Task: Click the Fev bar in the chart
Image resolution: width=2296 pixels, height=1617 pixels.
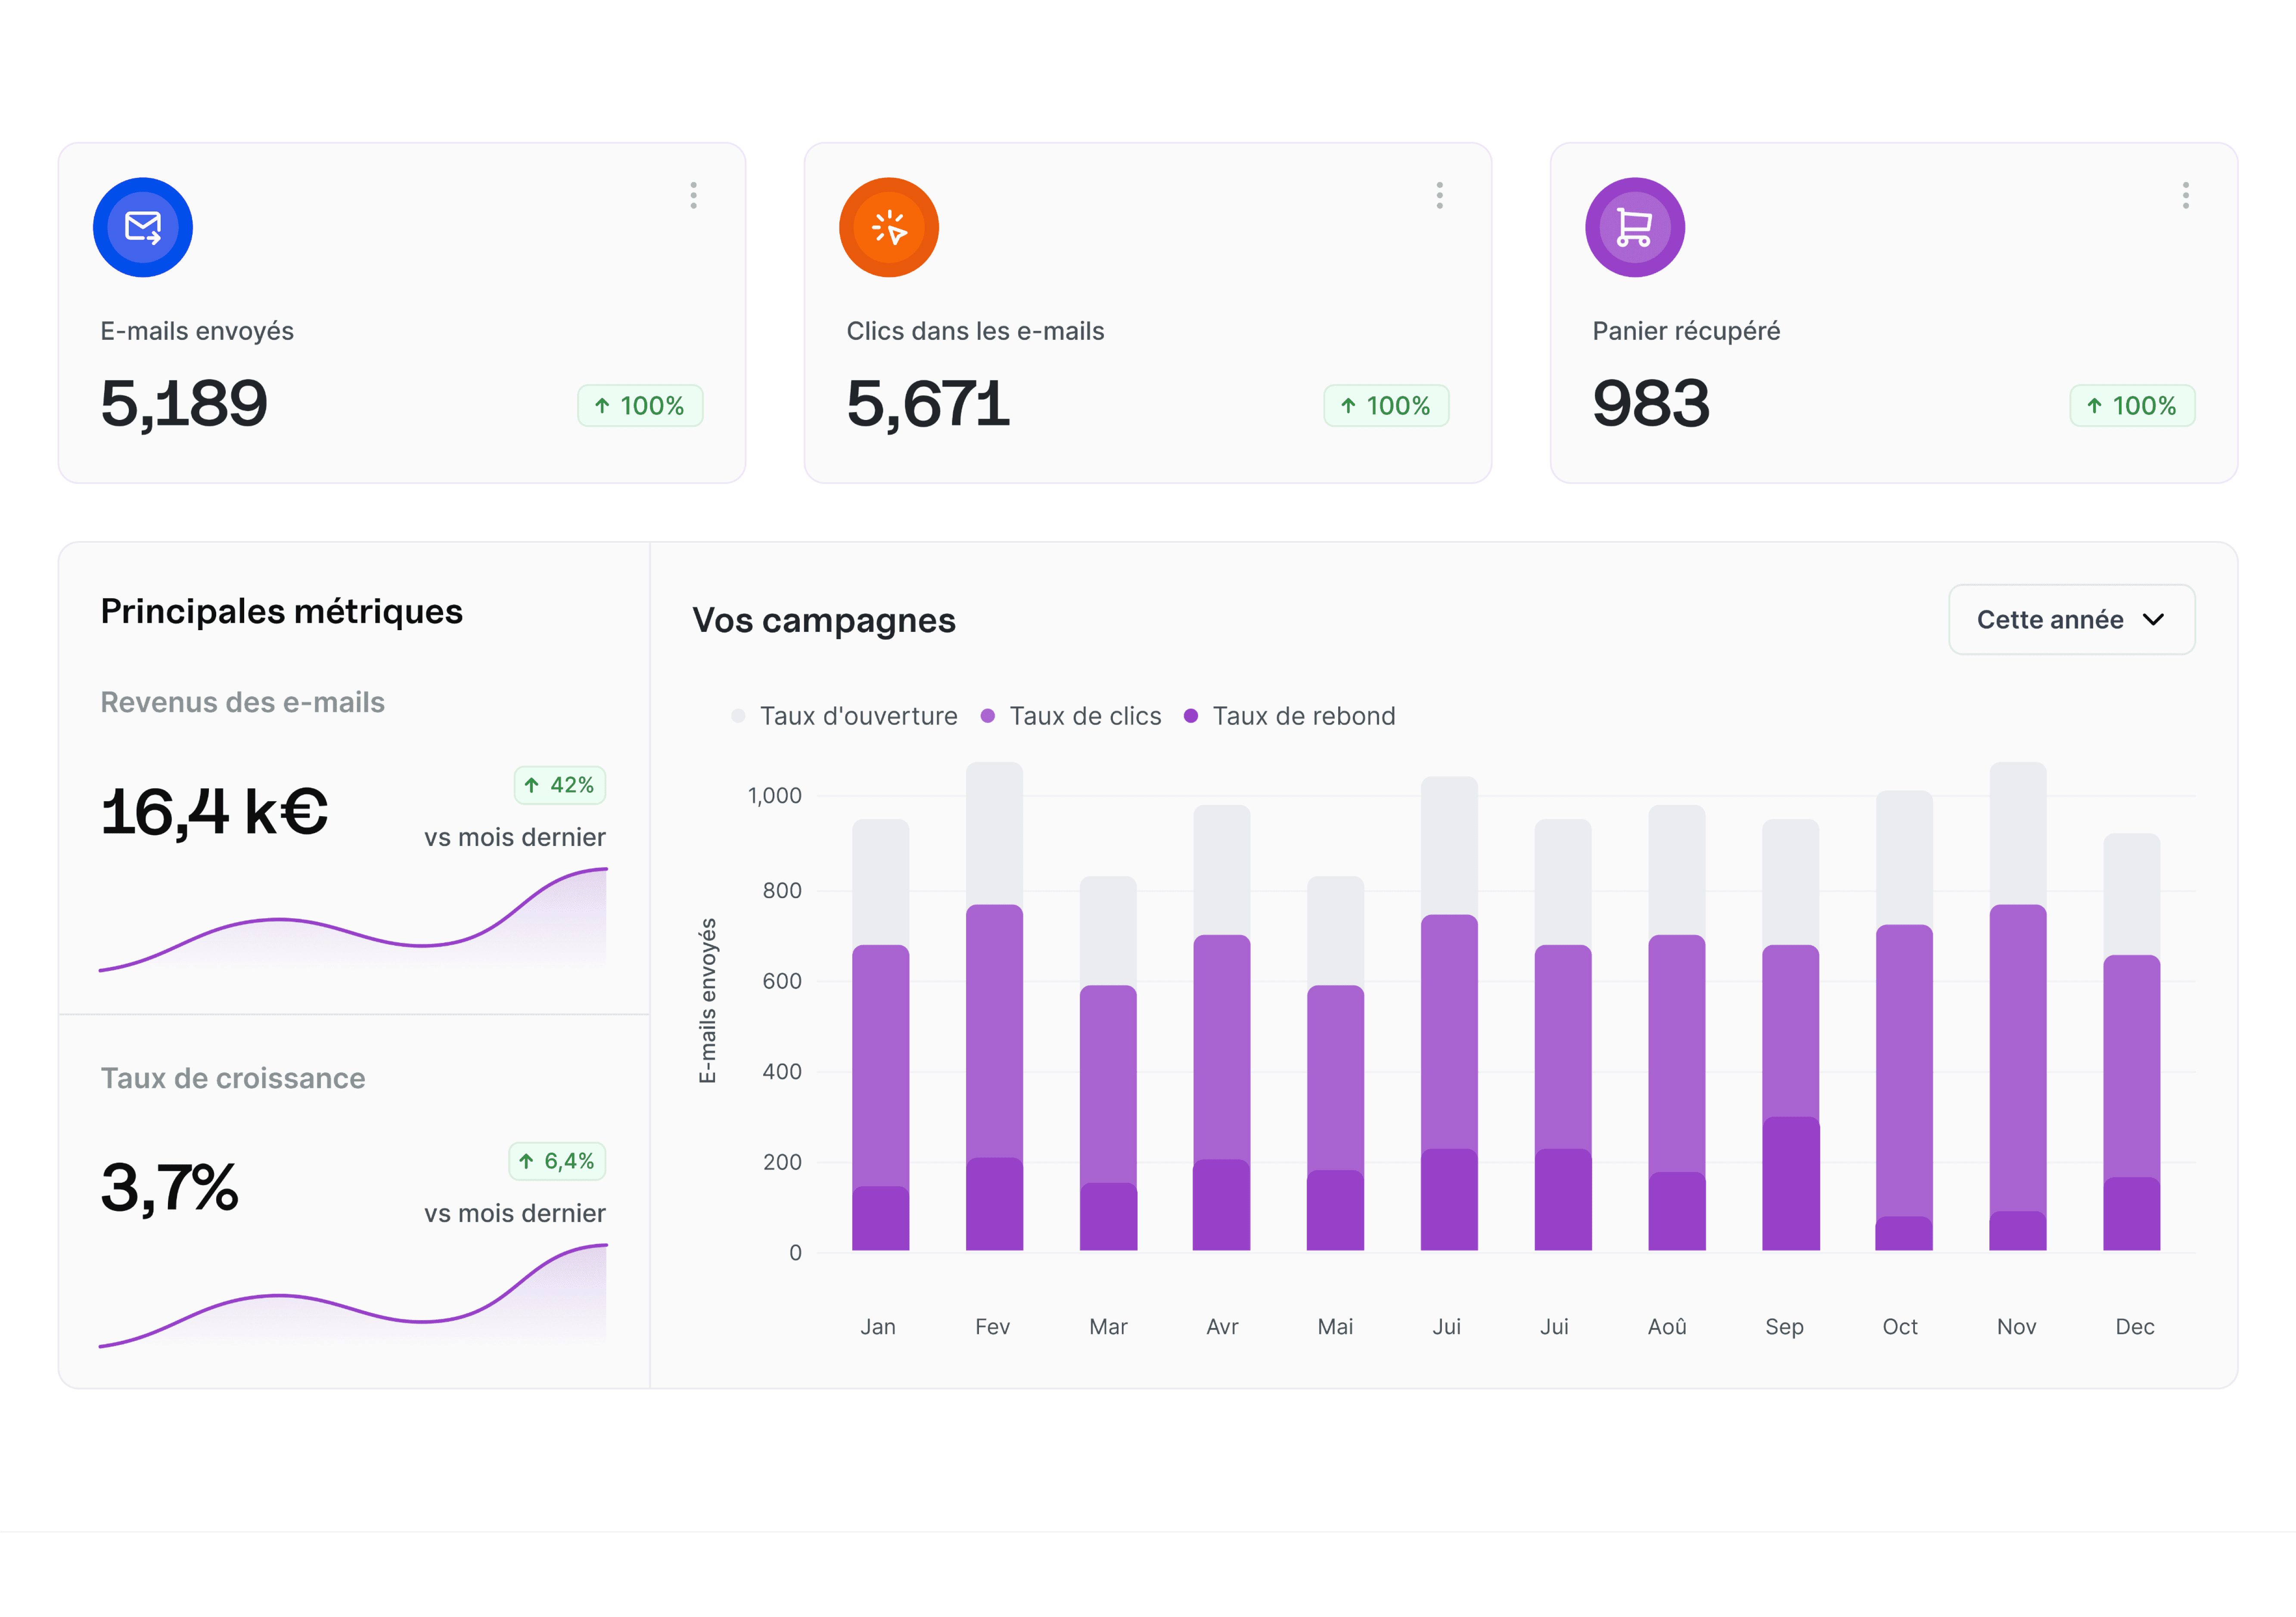Action: tap(994, 1006)
